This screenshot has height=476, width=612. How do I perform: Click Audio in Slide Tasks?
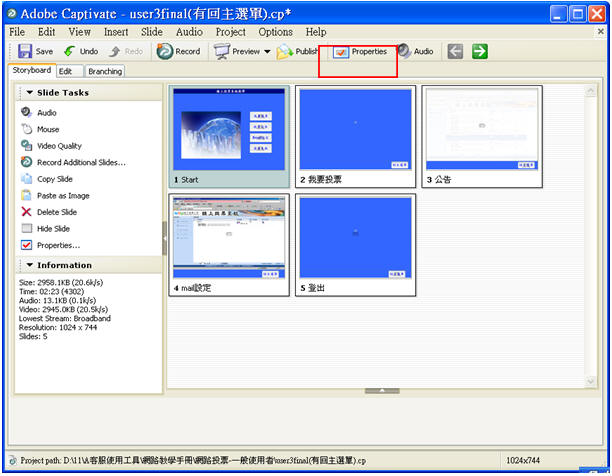(x=39, y=112)
